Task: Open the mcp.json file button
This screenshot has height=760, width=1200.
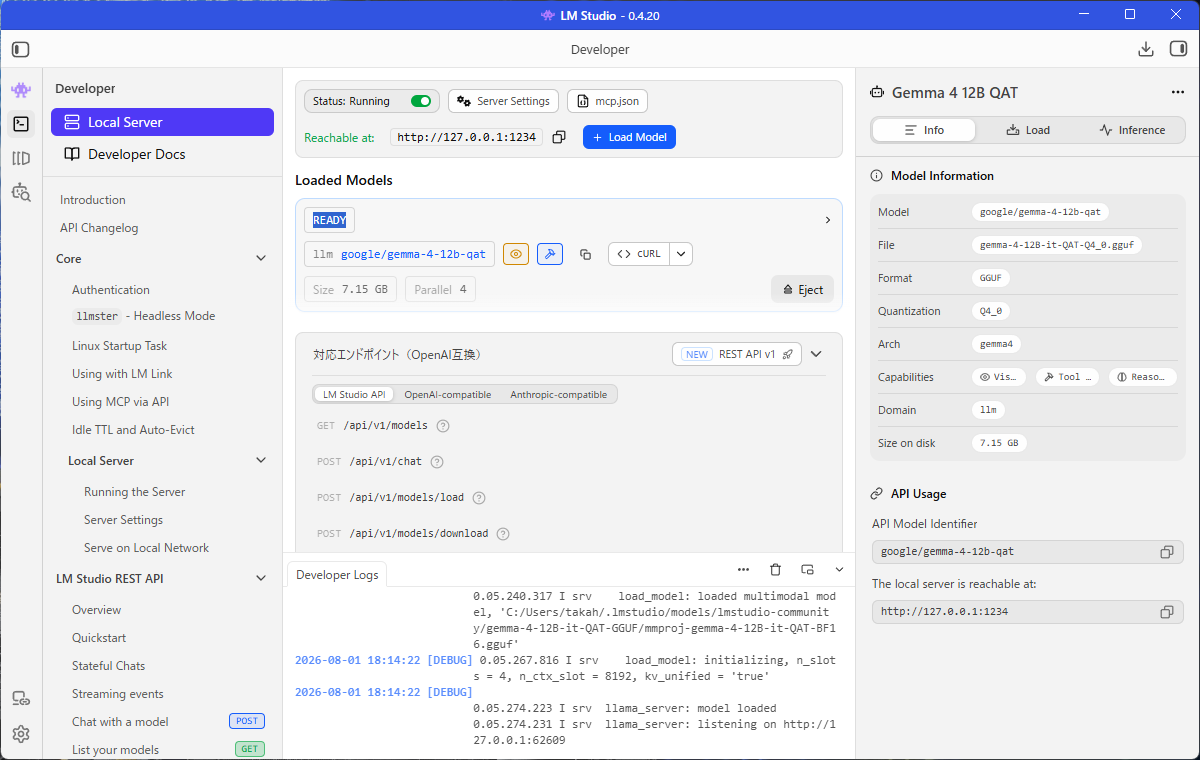Action: [x=608, y=101]
